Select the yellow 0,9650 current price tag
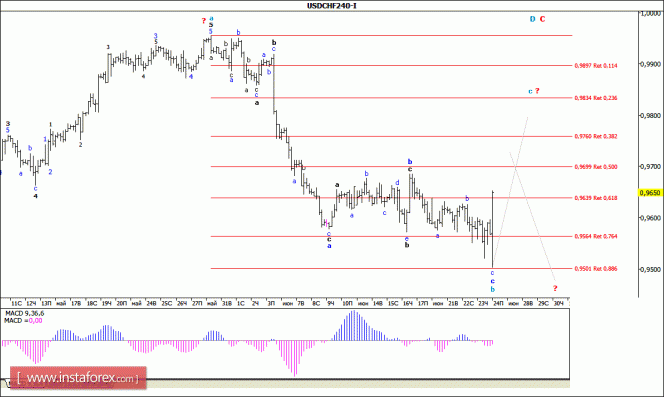664x397 pixels. 650,193
